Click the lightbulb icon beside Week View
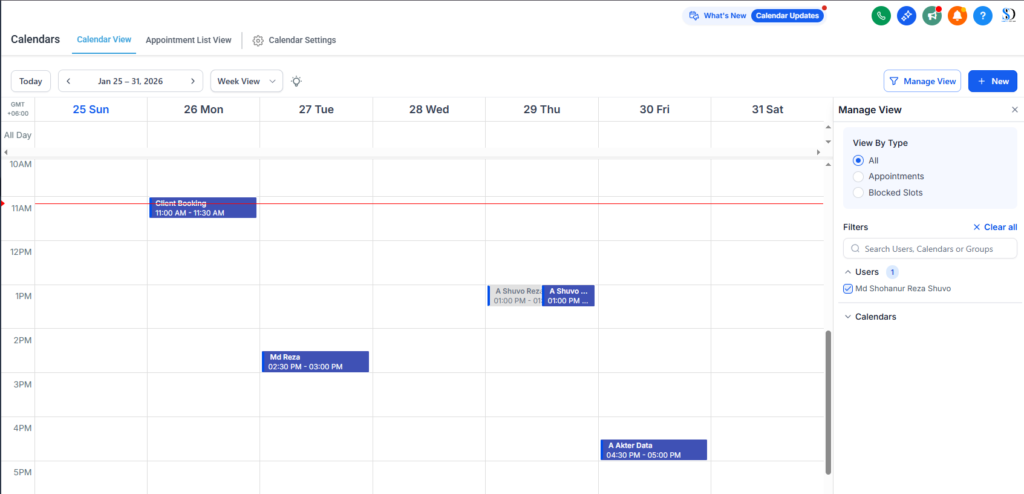Screen dimensions: 1024x494 296,81
